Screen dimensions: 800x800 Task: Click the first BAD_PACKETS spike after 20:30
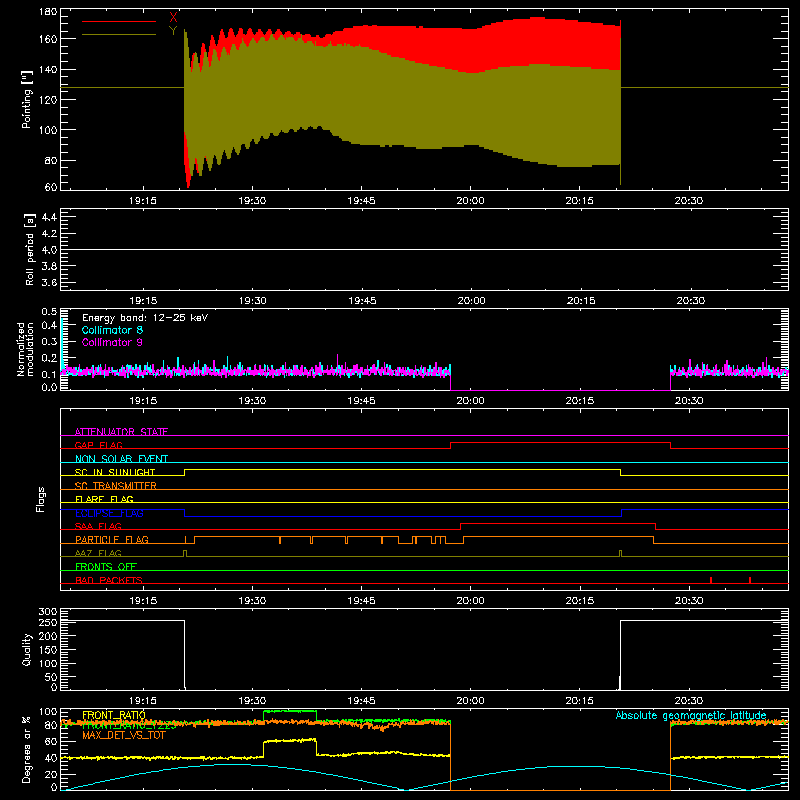(x=711, y=580)
